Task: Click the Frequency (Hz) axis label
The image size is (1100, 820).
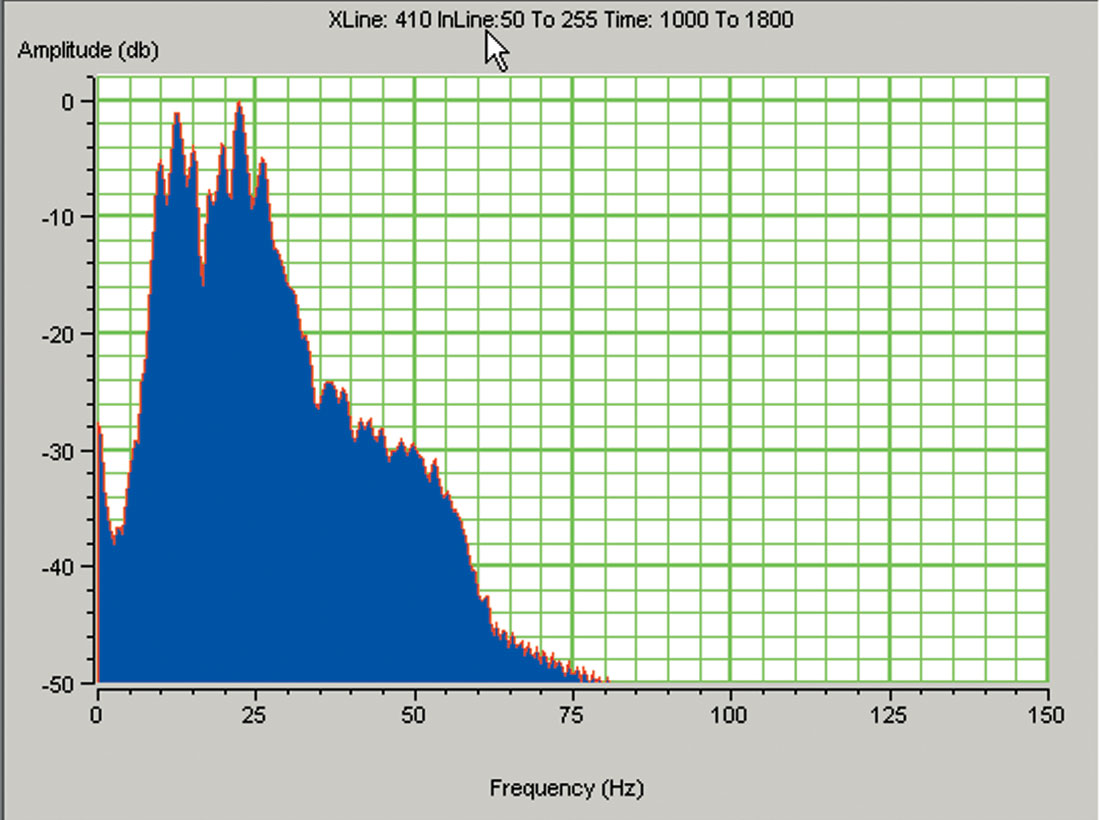Action: [567, 788]
